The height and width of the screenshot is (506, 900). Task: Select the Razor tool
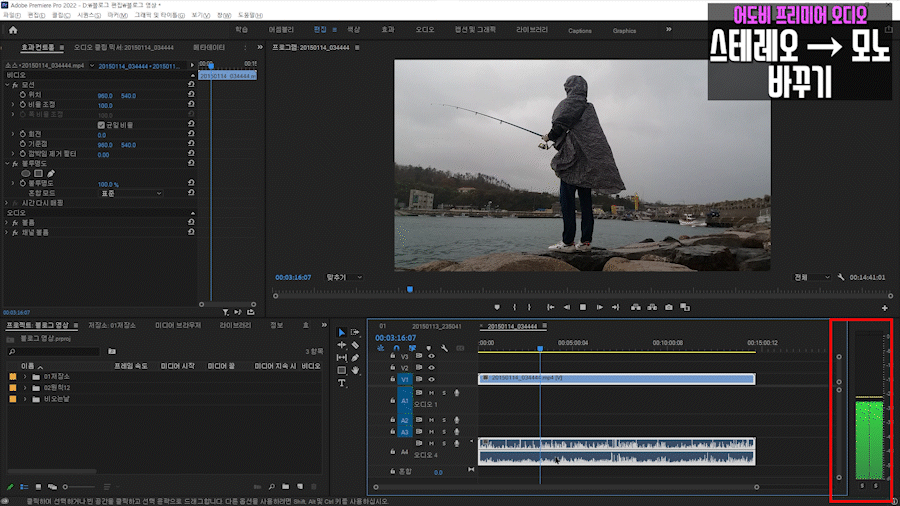[355, 345]
